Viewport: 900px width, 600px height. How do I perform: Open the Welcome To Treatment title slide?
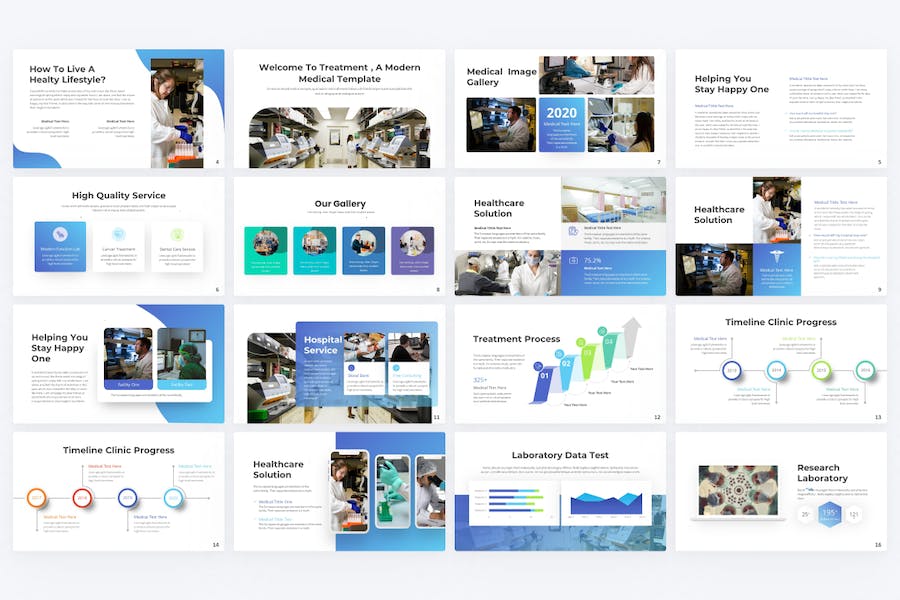pos(339,108)
